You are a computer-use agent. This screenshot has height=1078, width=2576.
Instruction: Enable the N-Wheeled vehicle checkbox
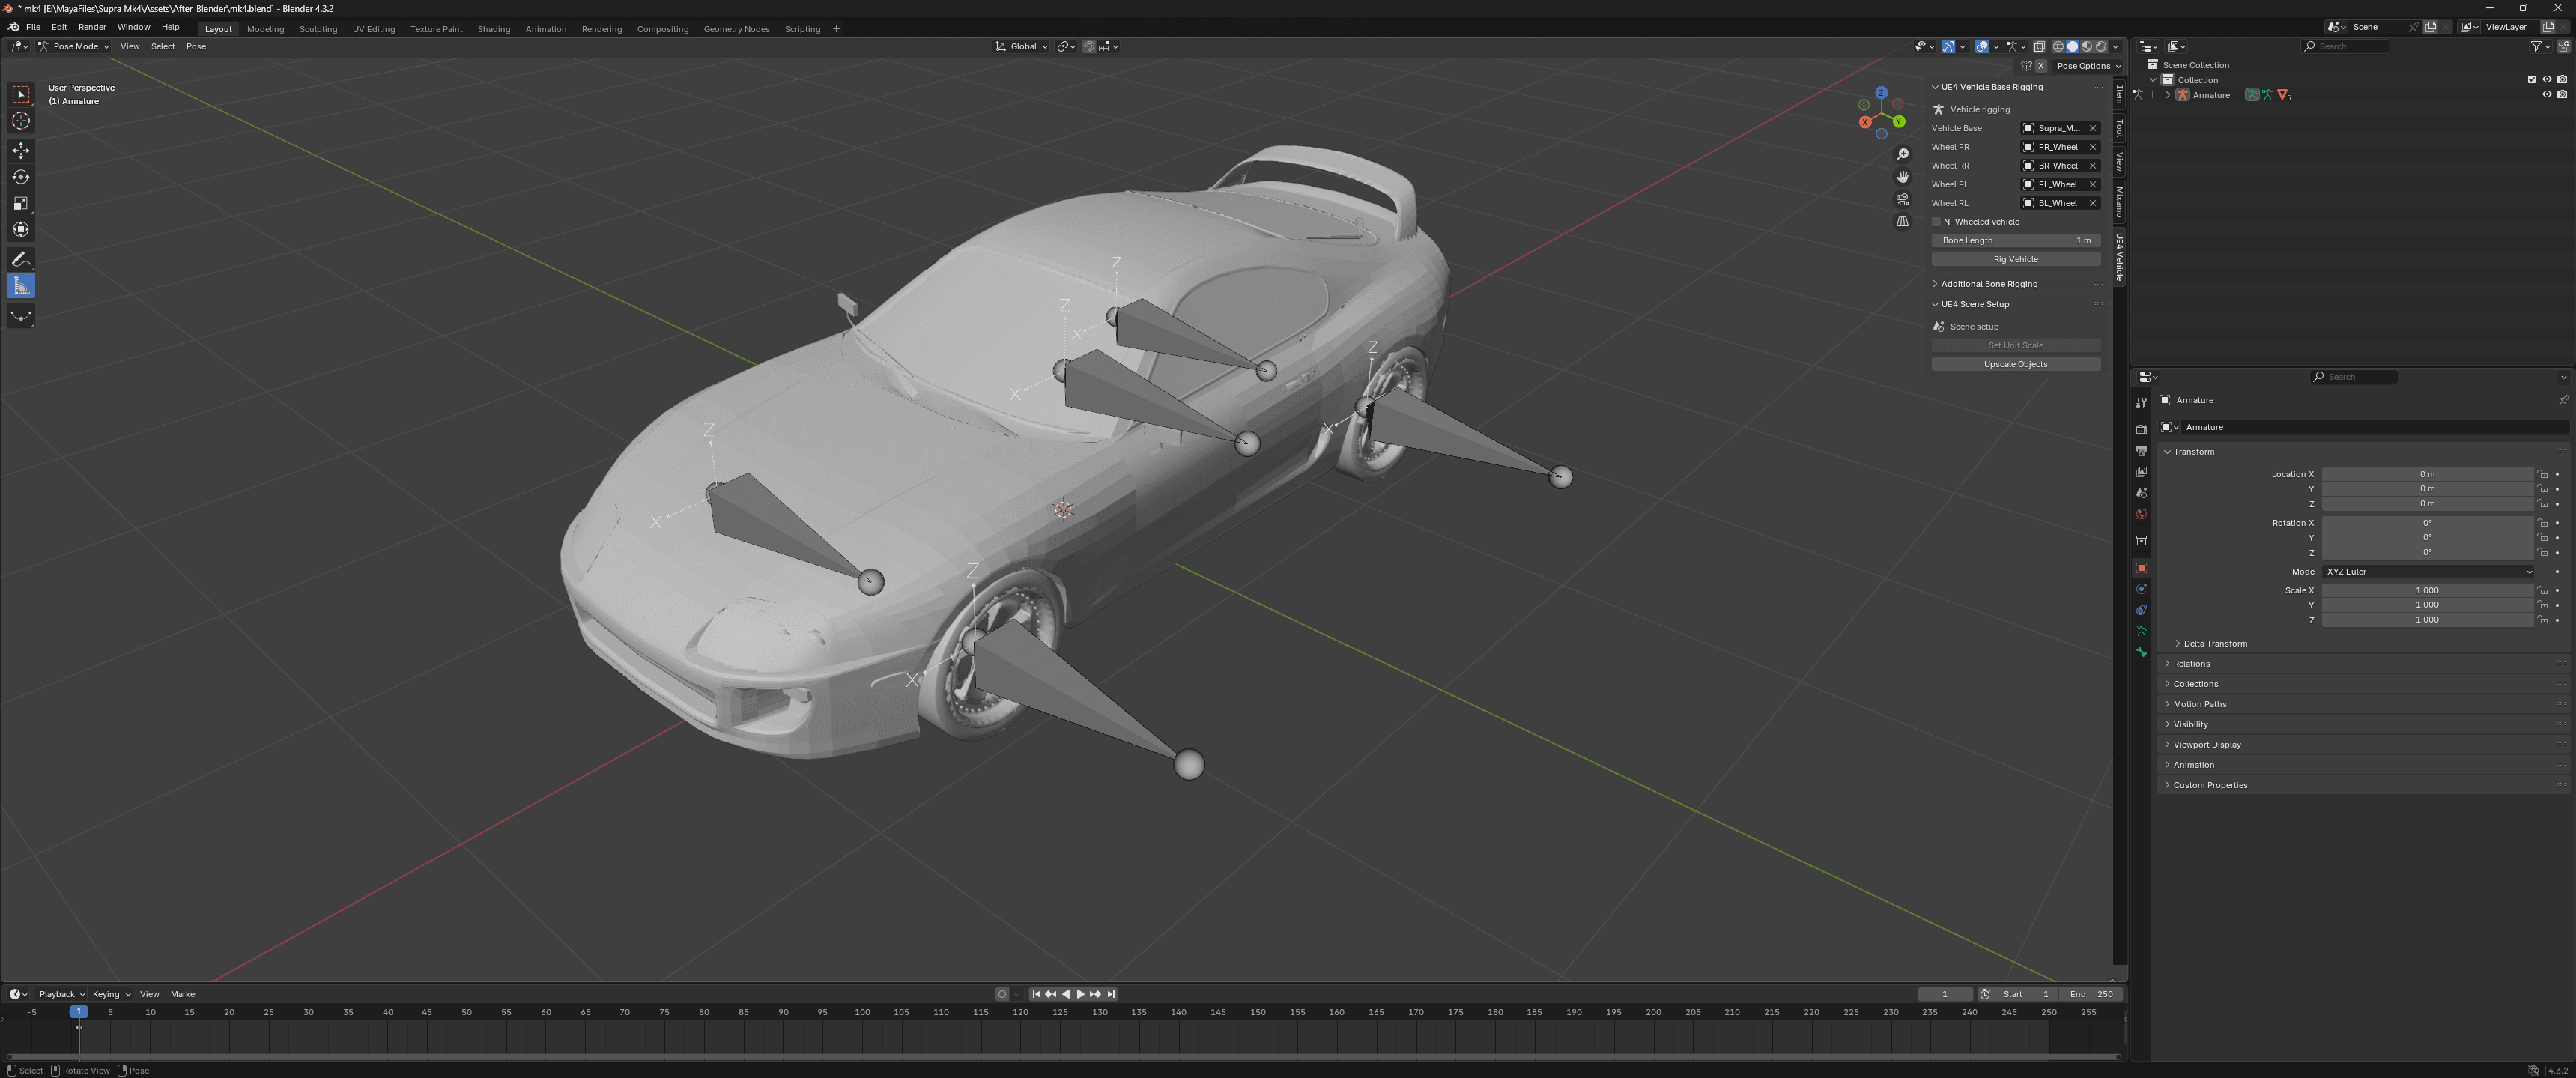point(1937,221)
